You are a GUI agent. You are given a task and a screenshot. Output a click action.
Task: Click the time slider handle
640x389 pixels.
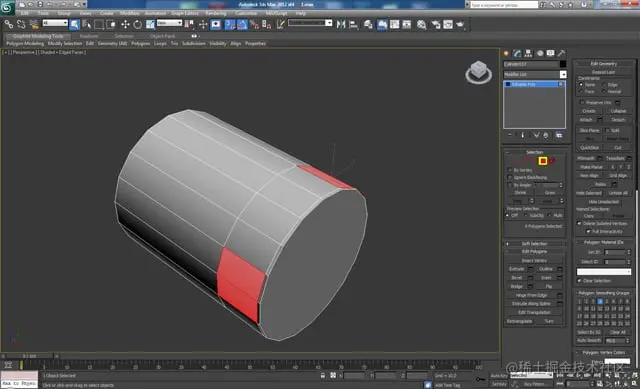[x=29, y=356]
